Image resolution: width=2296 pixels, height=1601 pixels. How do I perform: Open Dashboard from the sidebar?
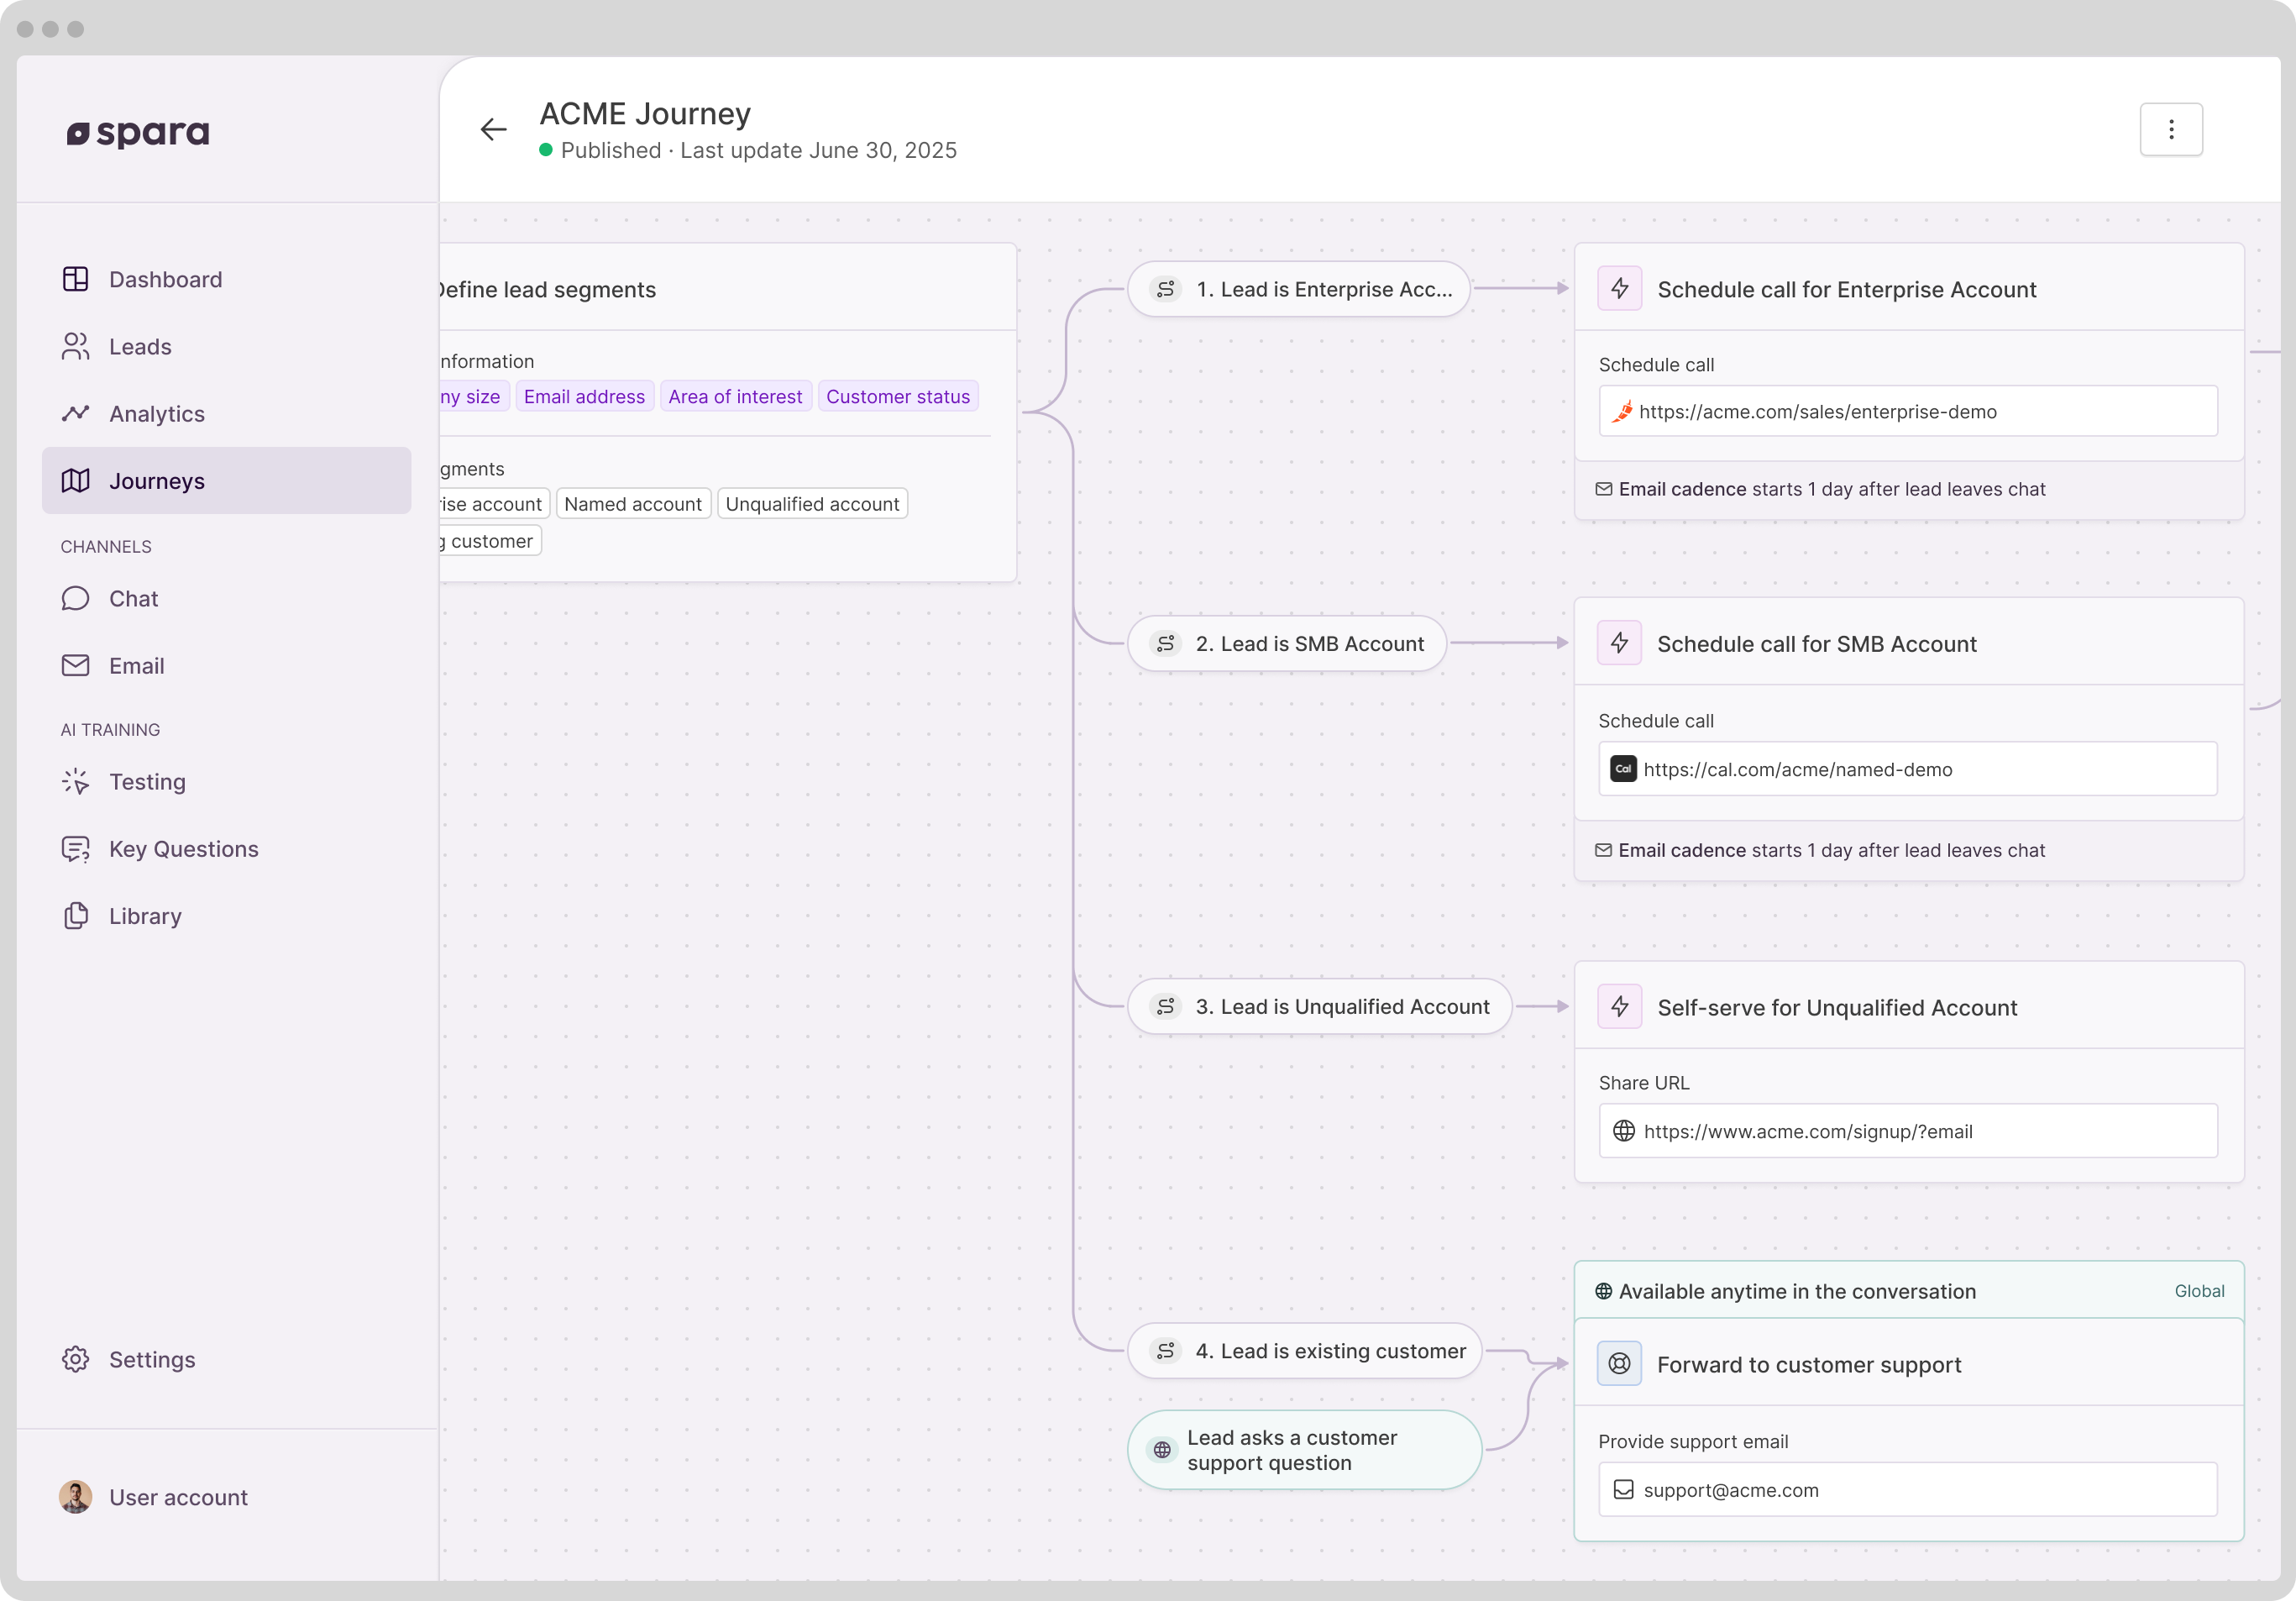pyautogui.click(x=165, y=279)
